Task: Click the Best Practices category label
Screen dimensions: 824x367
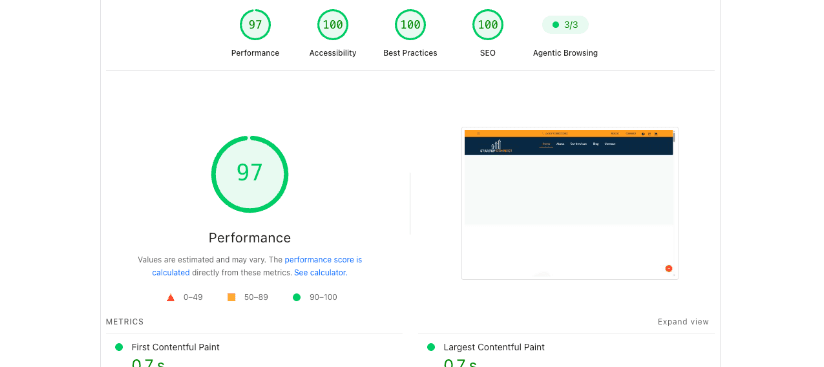Action: point(410,53)
